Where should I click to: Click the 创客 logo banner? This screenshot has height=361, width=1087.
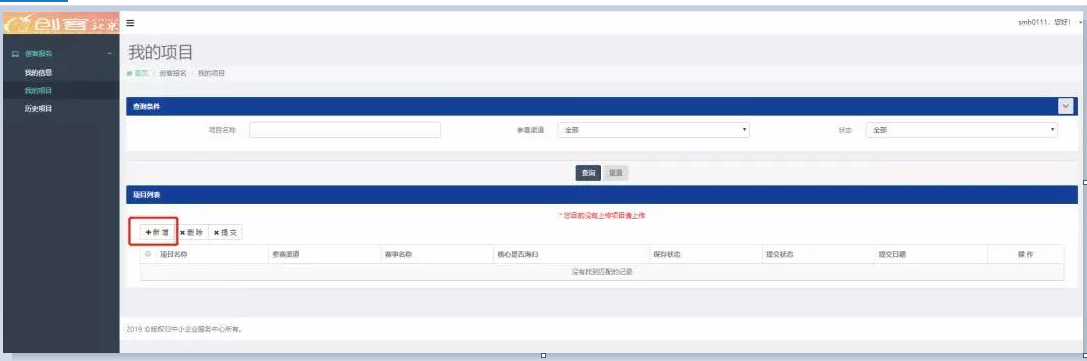pos(61,23)
